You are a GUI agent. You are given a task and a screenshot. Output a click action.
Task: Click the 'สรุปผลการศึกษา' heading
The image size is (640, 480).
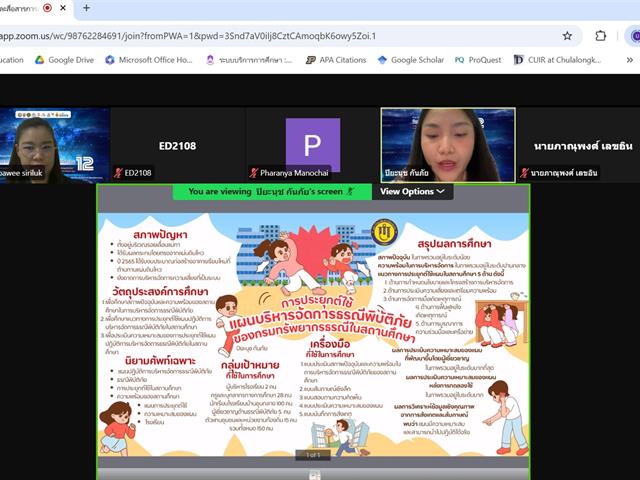point(454,244)
